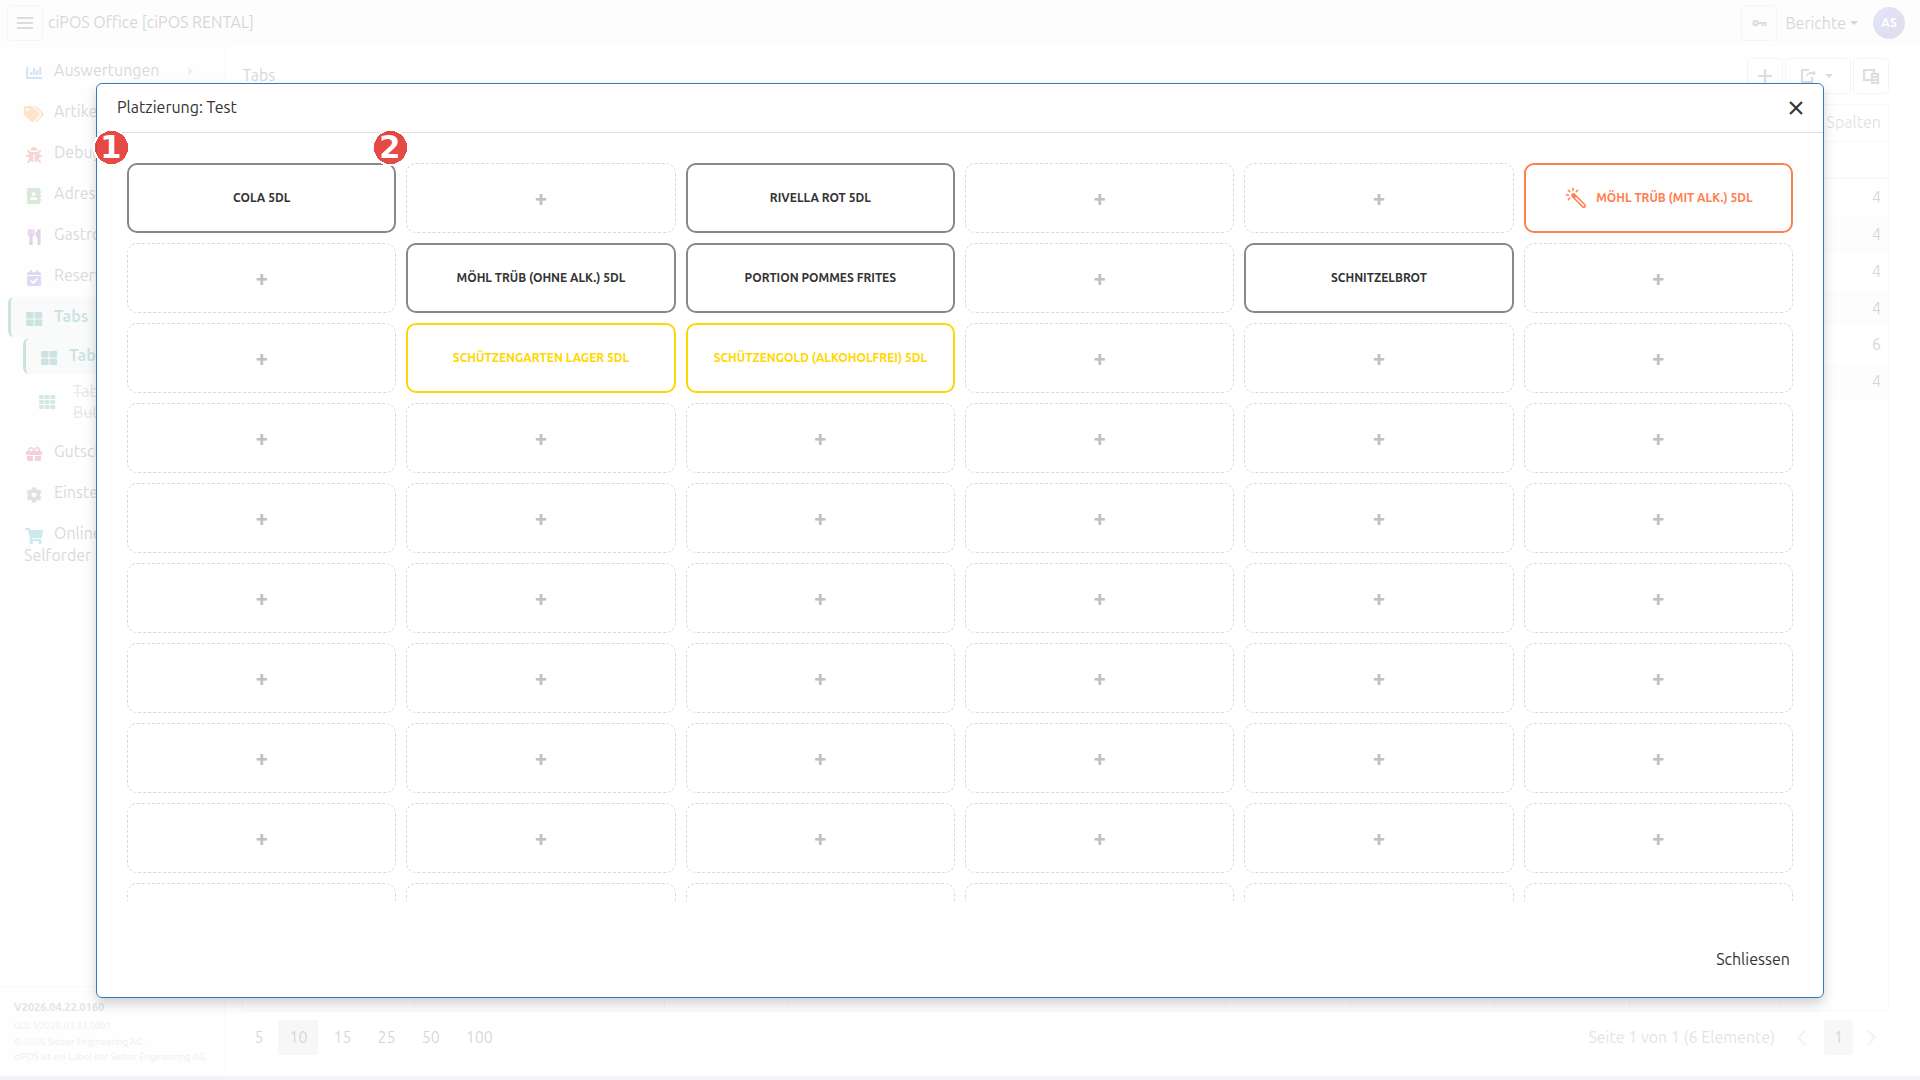1920x1080 pixels.
Task: Click the 'ciPOS Office [ciPOS RENTAL]' title
Action: (150, 22)
